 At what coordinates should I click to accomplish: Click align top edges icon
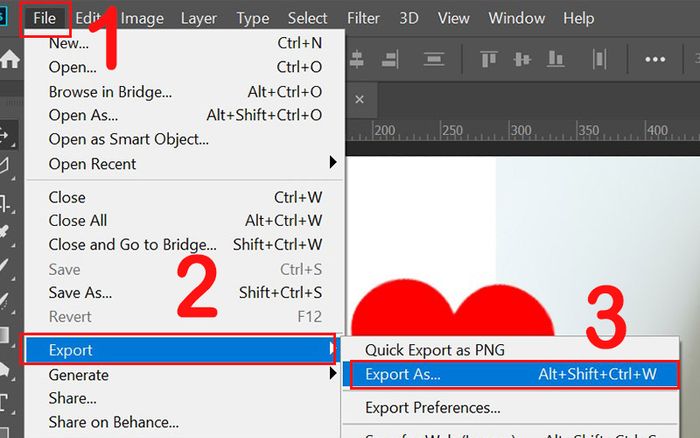tap(489, 59)
